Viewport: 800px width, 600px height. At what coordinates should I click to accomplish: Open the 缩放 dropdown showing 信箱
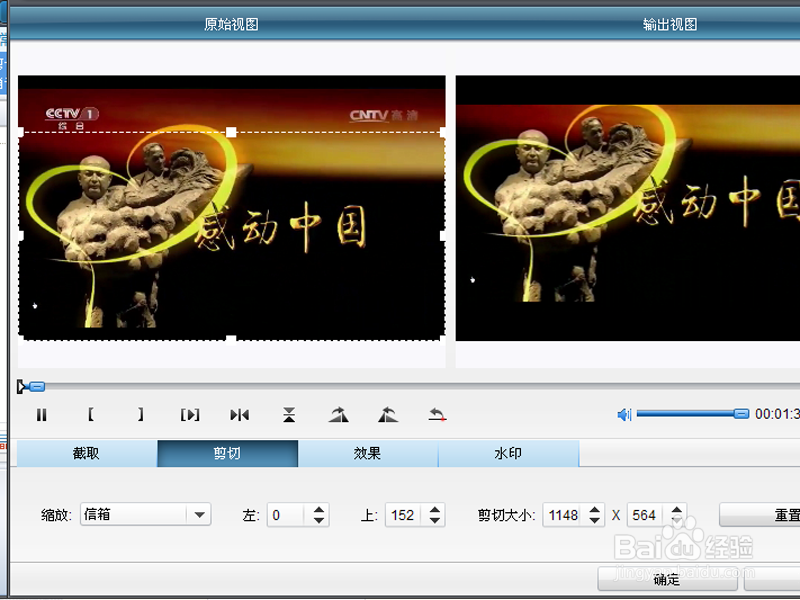[x=145, y=514]
